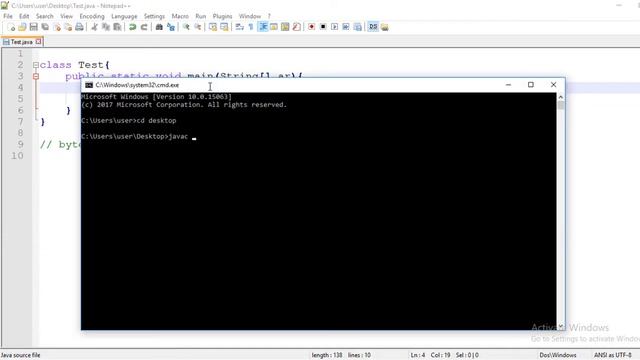Screen dimensions: 640x360
Task: Stop macro recording with the black square icon
Action: [x=323, y=27]
